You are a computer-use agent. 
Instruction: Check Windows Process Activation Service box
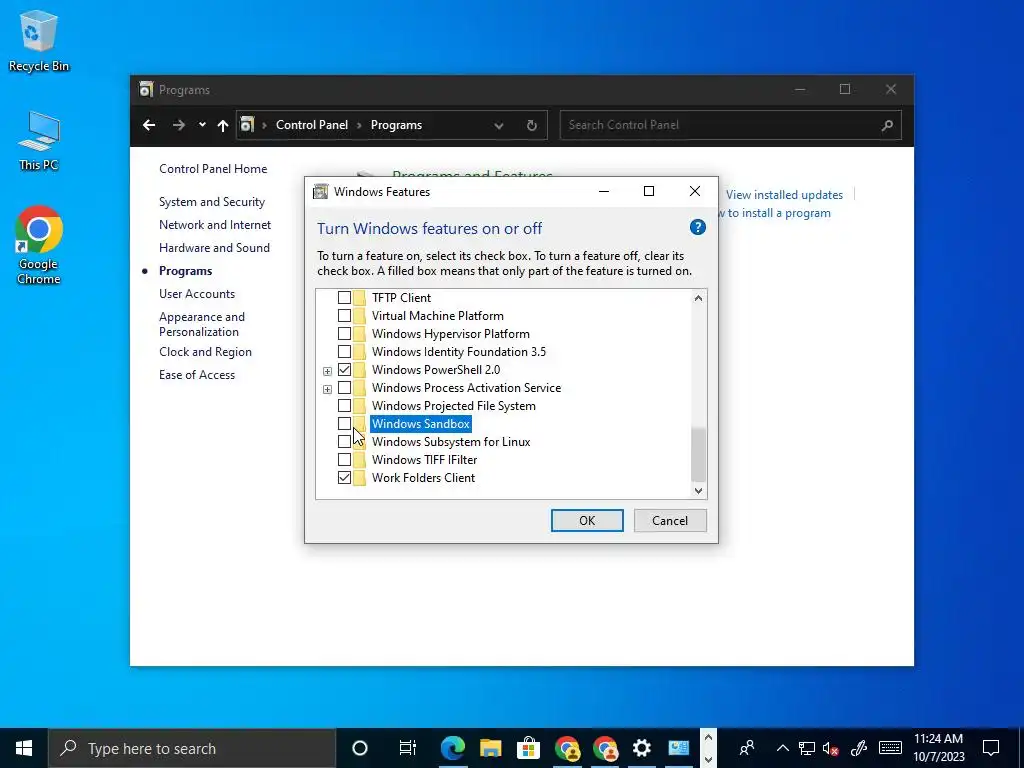[344, 387]
